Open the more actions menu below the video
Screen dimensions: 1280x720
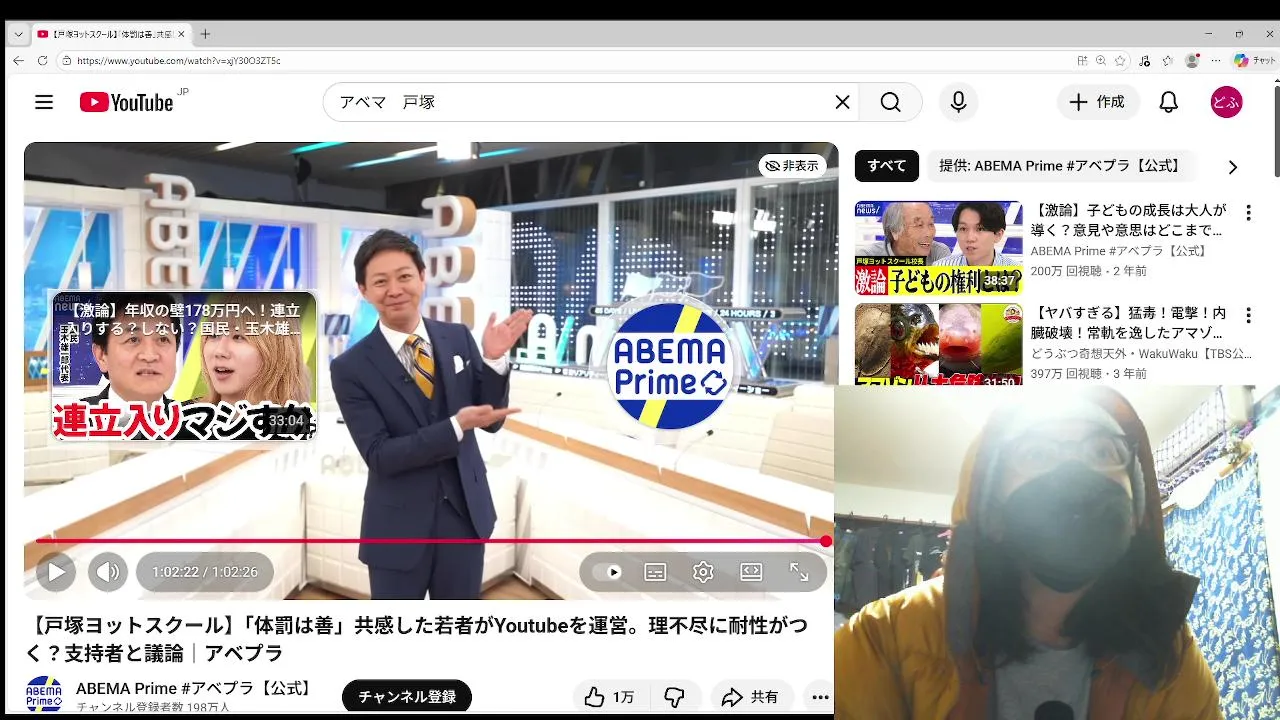pos(820,697)
